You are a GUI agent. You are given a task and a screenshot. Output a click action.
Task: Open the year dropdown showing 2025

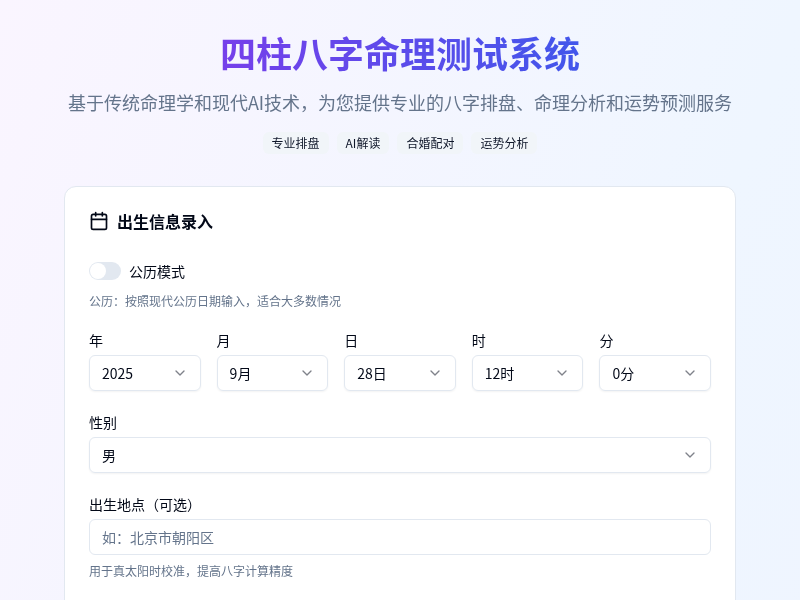pyautogui.click(x=145, y=373)
